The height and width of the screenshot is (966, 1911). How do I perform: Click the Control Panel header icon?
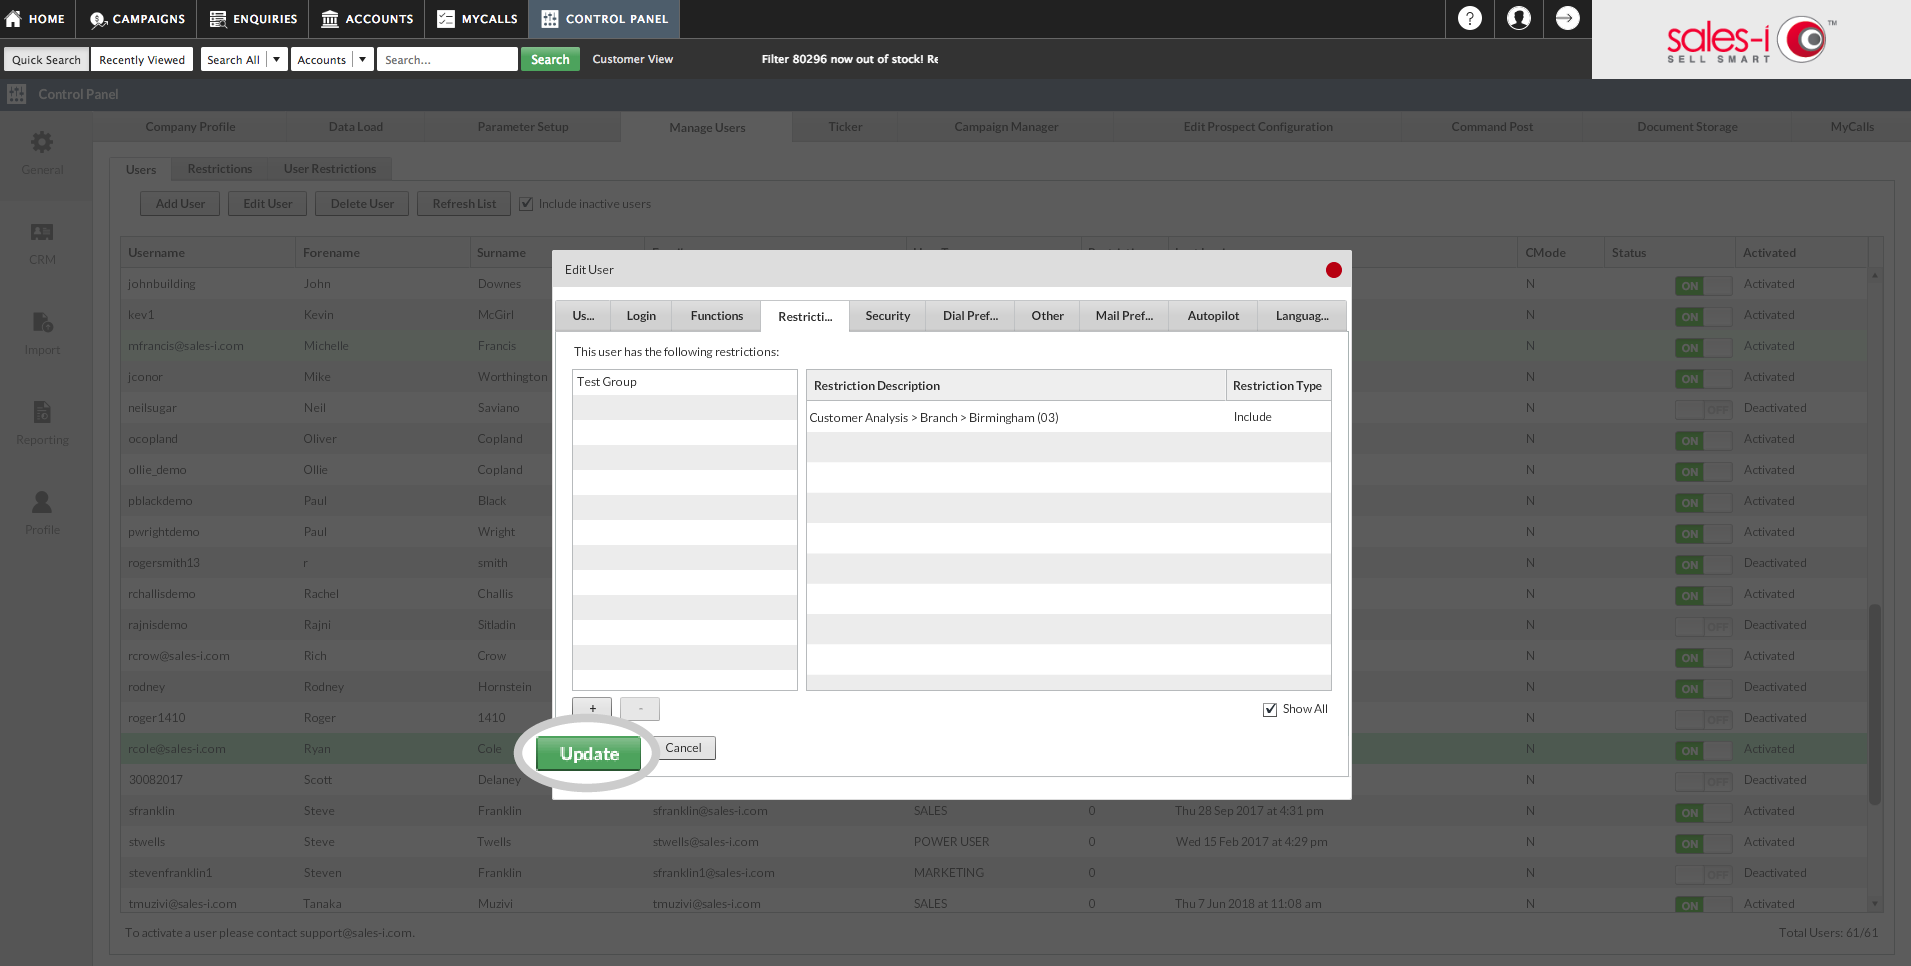click(16, 94)
